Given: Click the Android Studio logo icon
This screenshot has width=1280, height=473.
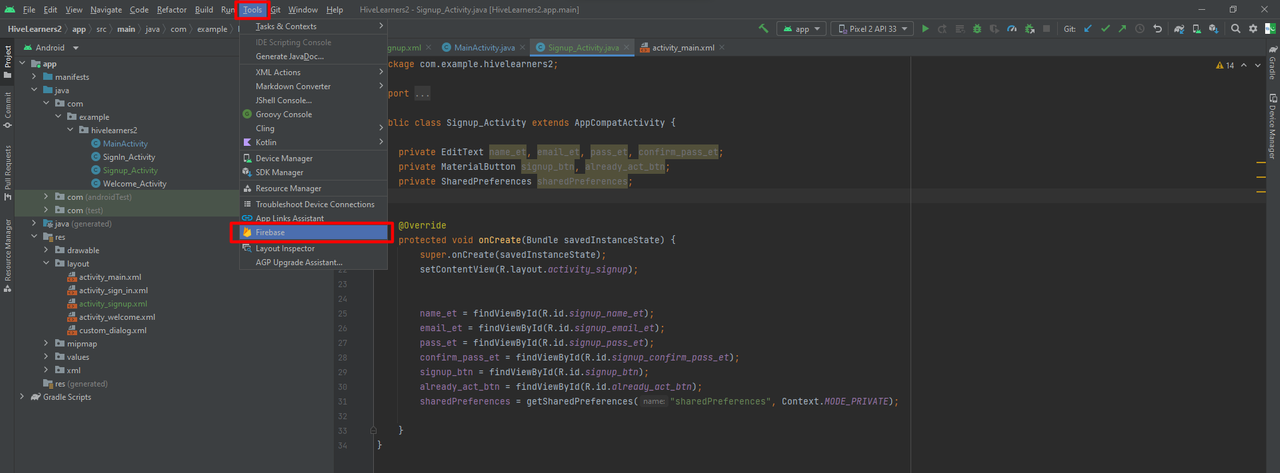Looking at the screenshot, I should click(x=9, y=9).
